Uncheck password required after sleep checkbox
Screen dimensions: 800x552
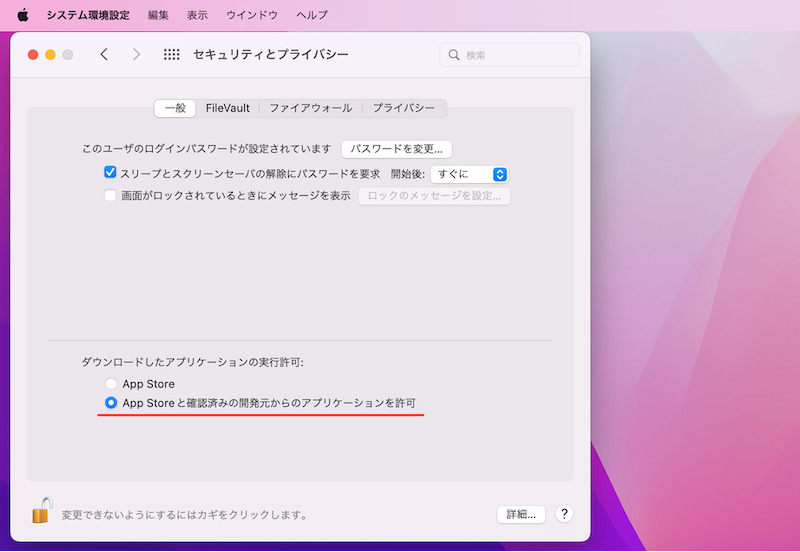click(111, 173)
